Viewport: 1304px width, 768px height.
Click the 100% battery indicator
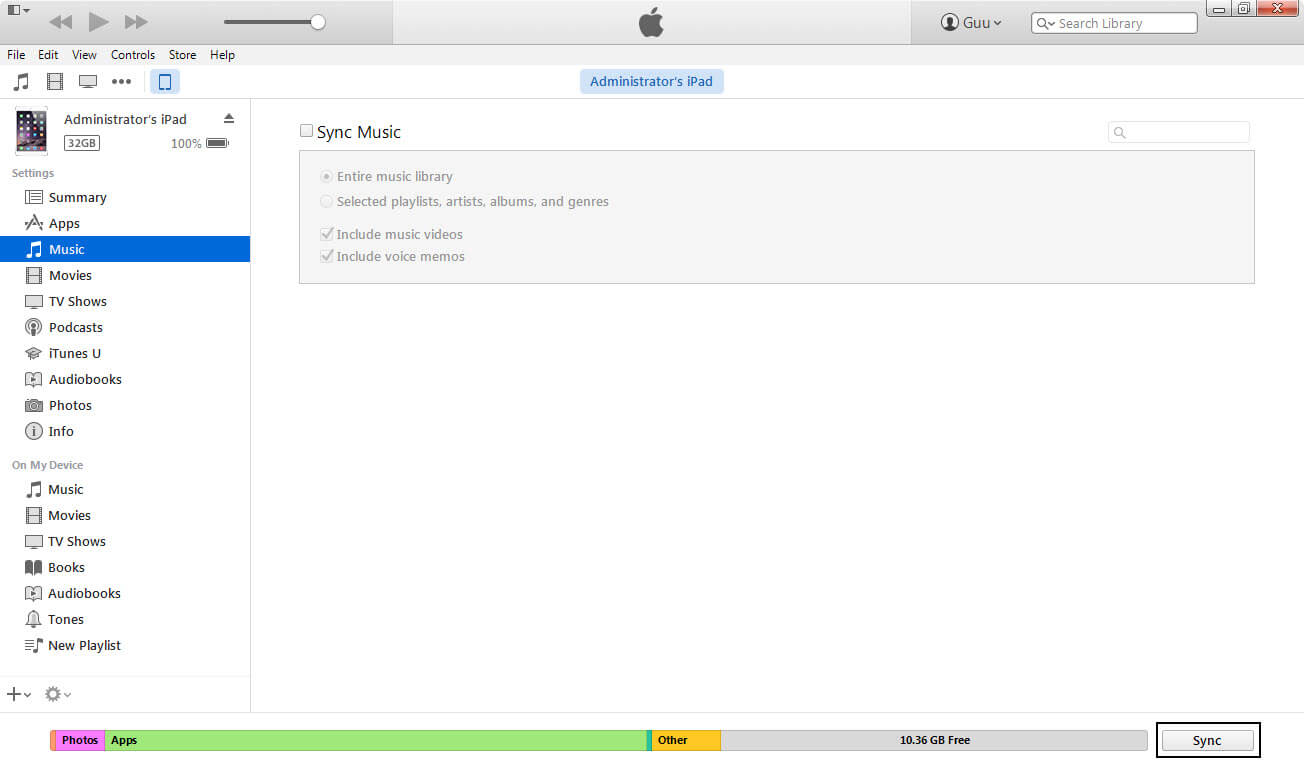pyautogui.click(x=200, y=143)
